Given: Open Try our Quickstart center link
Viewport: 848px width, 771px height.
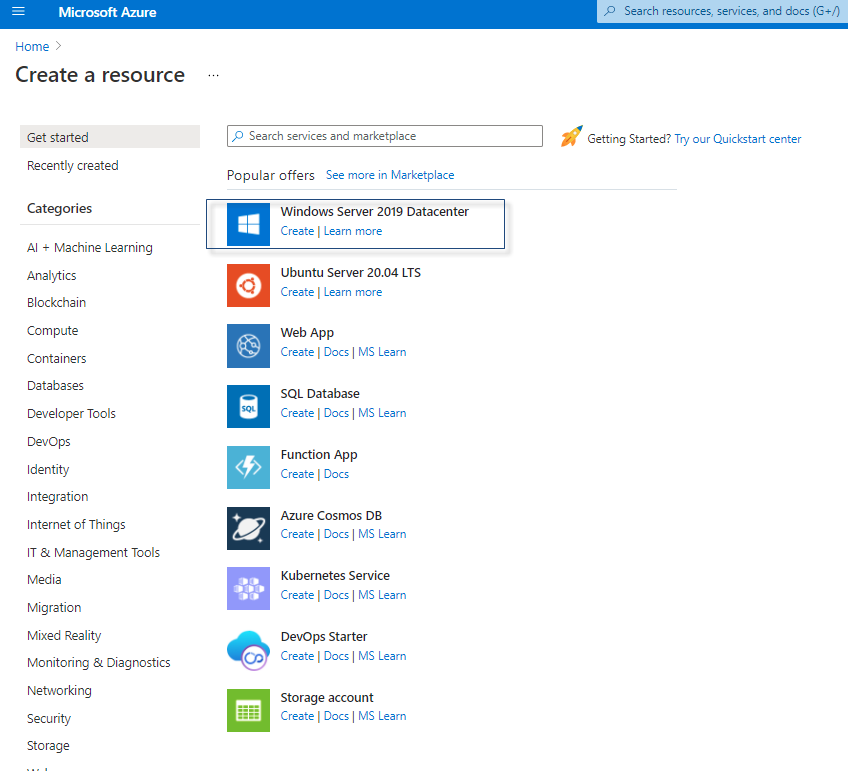Looking at the screenshot, I should (738, 139).
